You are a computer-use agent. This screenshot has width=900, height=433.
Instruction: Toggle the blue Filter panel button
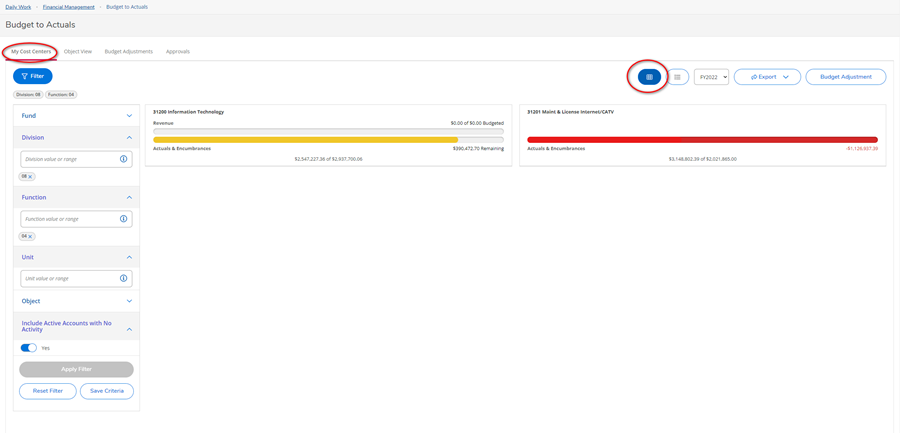[33, 76]
